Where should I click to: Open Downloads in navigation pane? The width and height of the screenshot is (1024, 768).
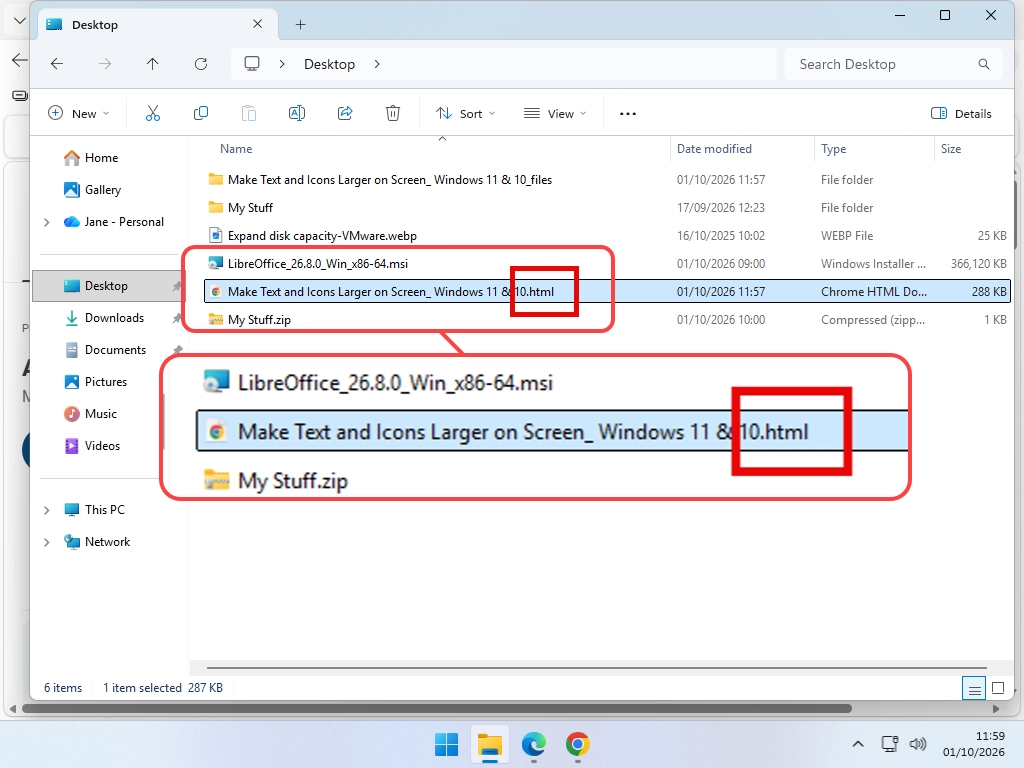(104, 318)
